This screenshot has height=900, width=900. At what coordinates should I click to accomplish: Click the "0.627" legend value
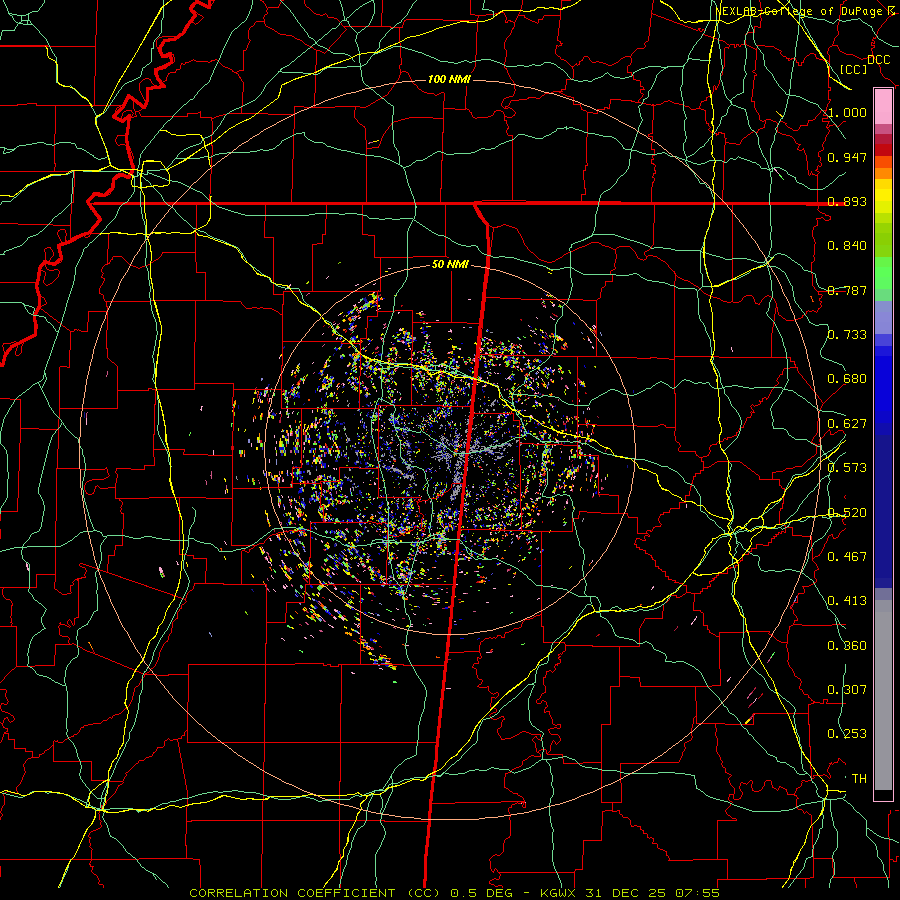[x=847, y=424]
